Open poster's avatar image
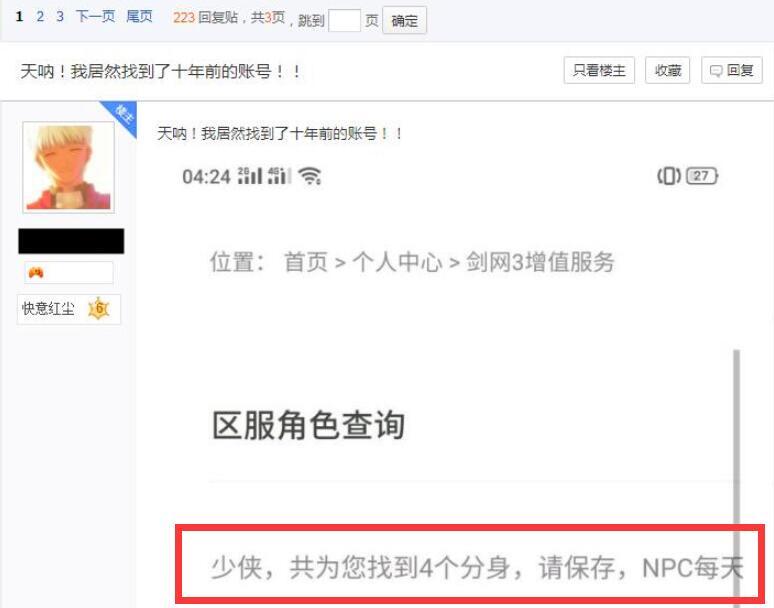The image size is (774, 608). pyautogui.click(x=69, y=167)
